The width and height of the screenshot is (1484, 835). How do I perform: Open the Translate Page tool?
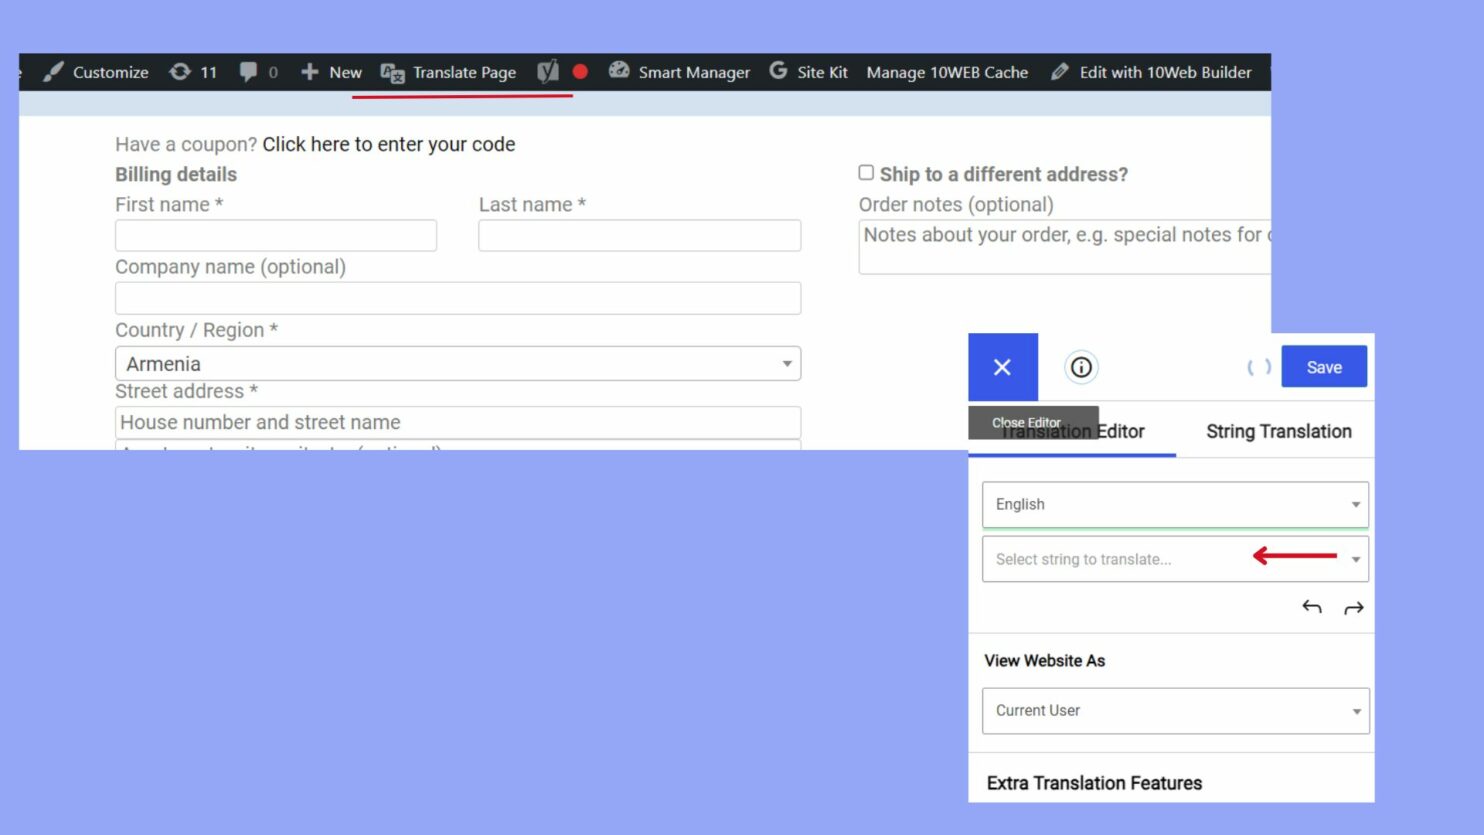(x=448, y=72)
